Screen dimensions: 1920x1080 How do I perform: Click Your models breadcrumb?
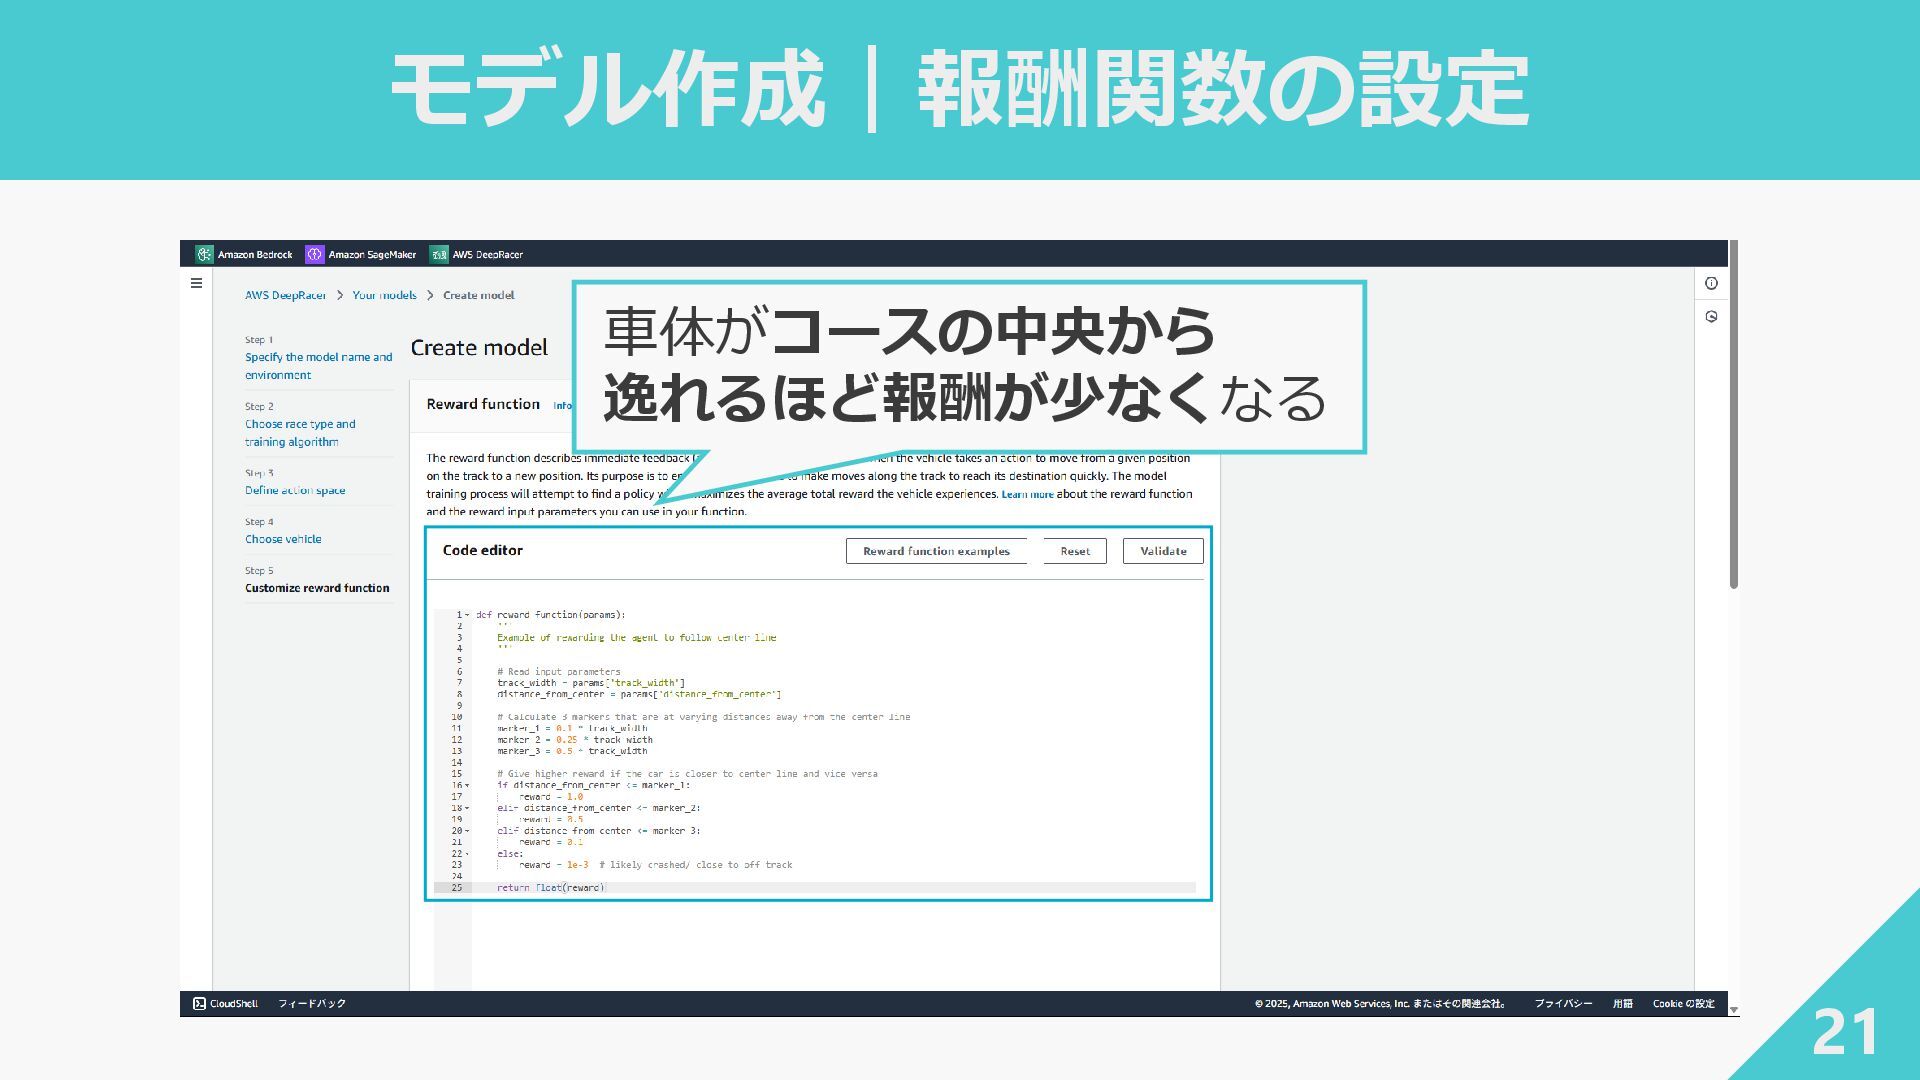(x=384, y=295)
